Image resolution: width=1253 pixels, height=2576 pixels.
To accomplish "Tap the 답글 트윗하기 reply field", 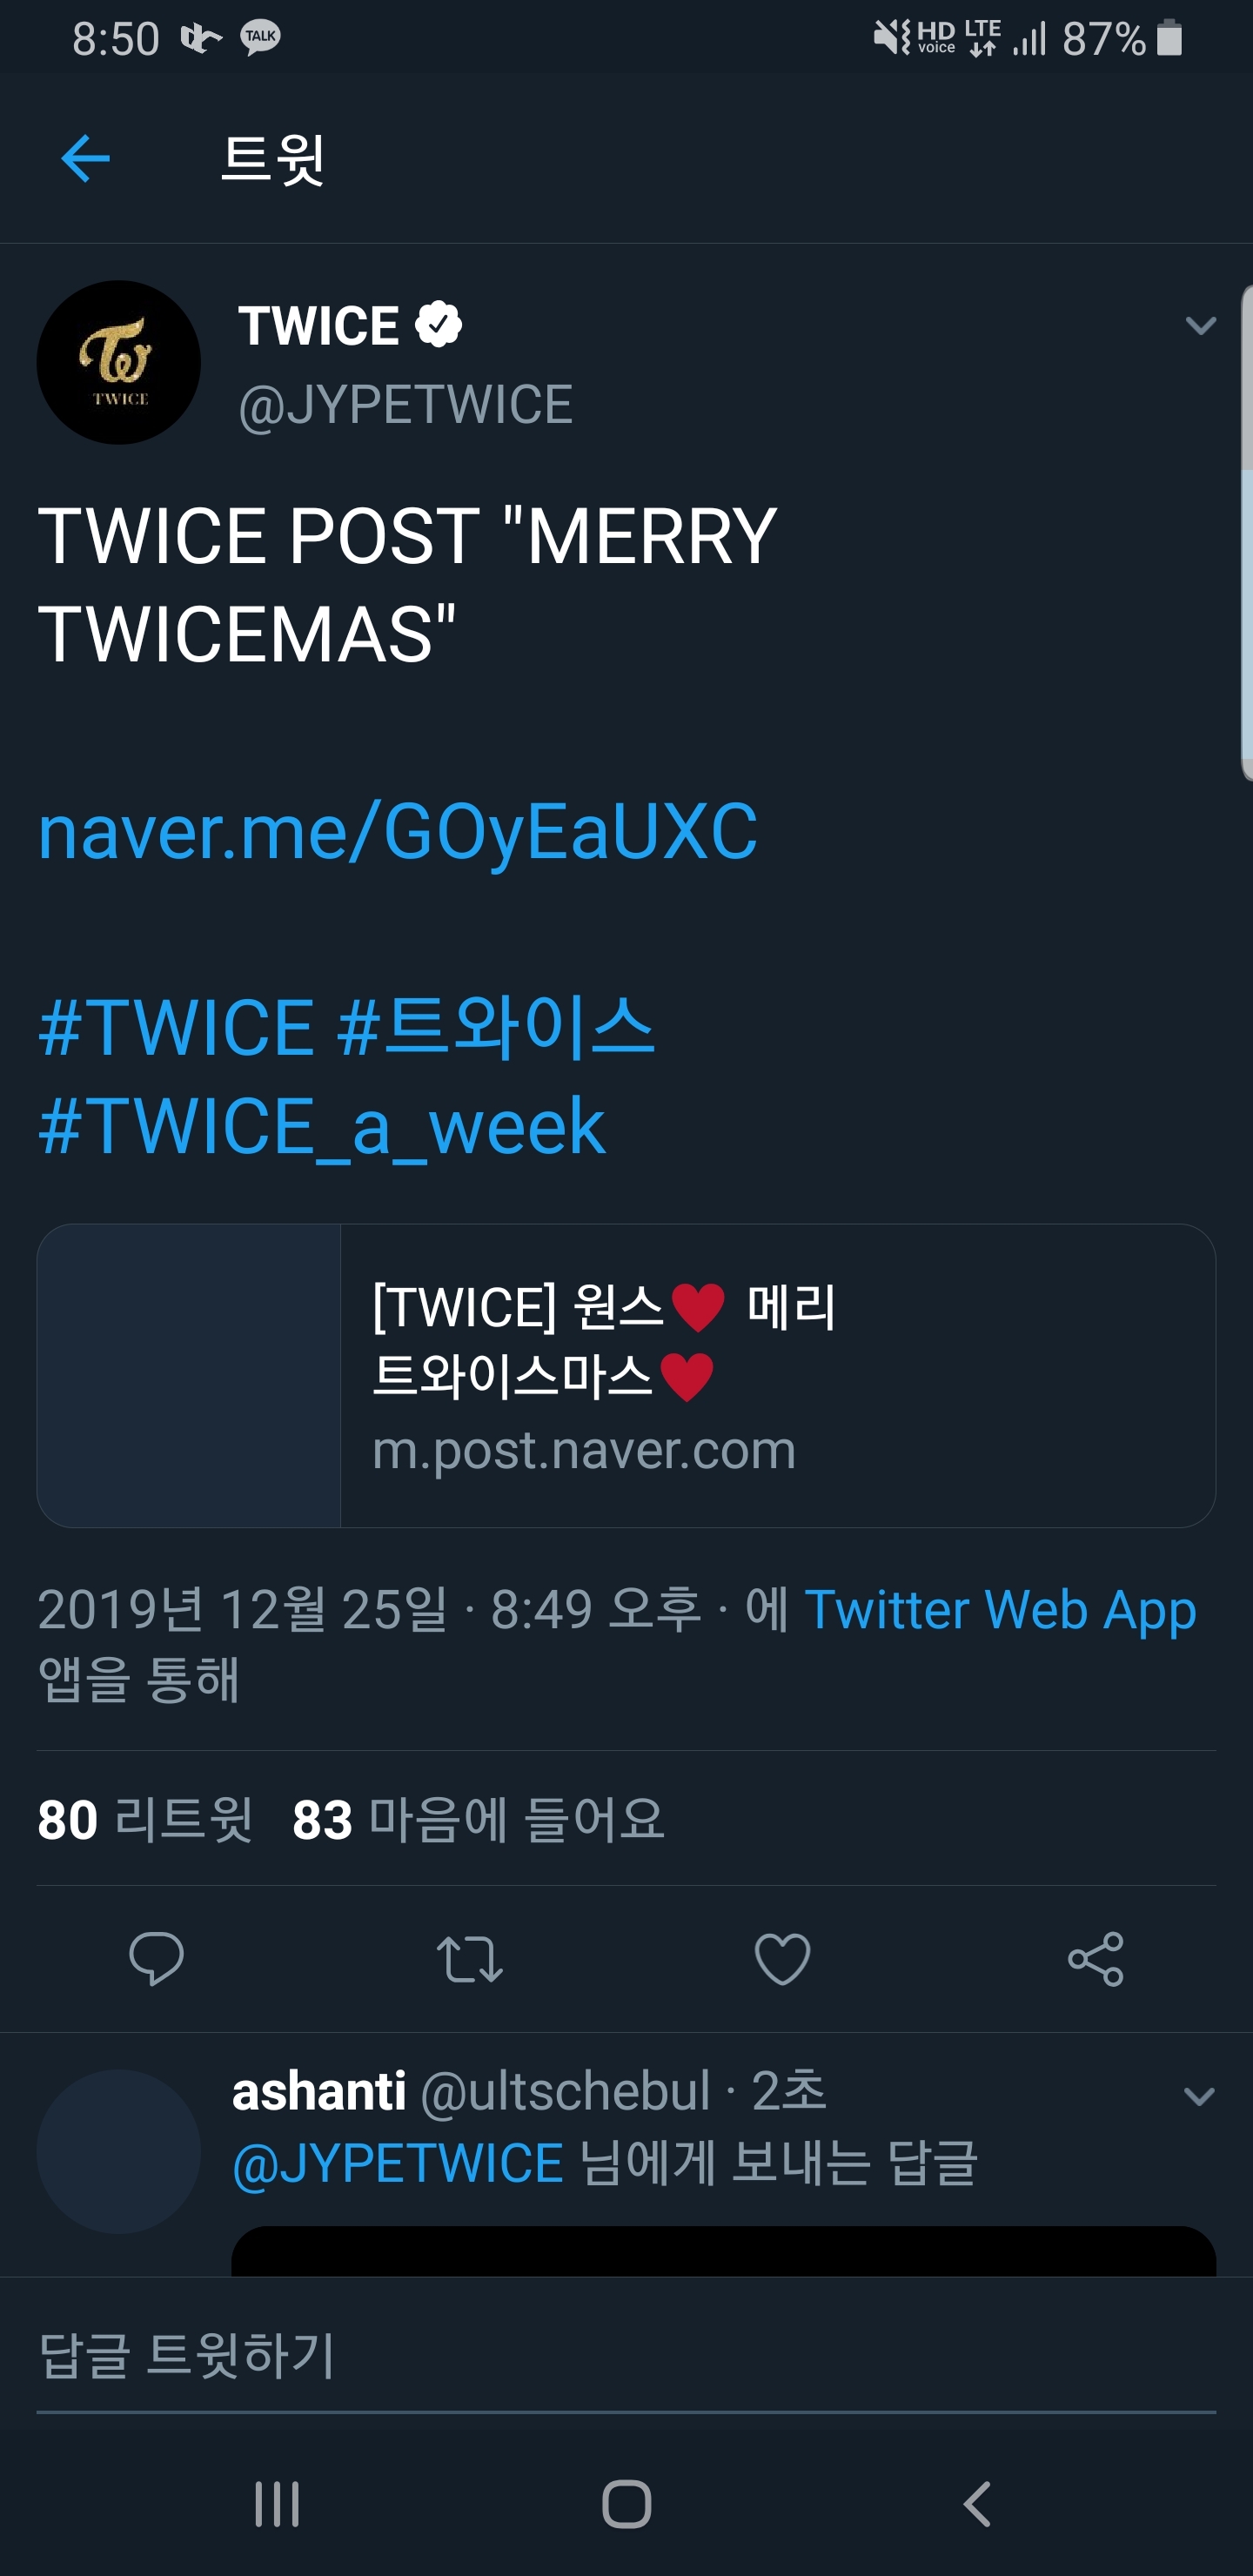I will [x=626, y=2357].
